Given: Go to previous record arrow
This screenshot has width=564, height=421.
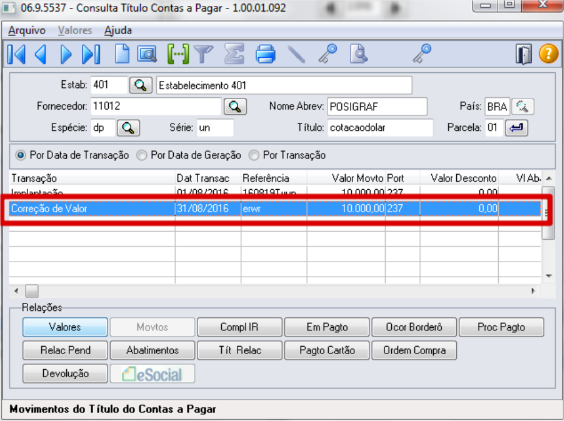Looking at the screenshot, I should (x=41, y=54).
